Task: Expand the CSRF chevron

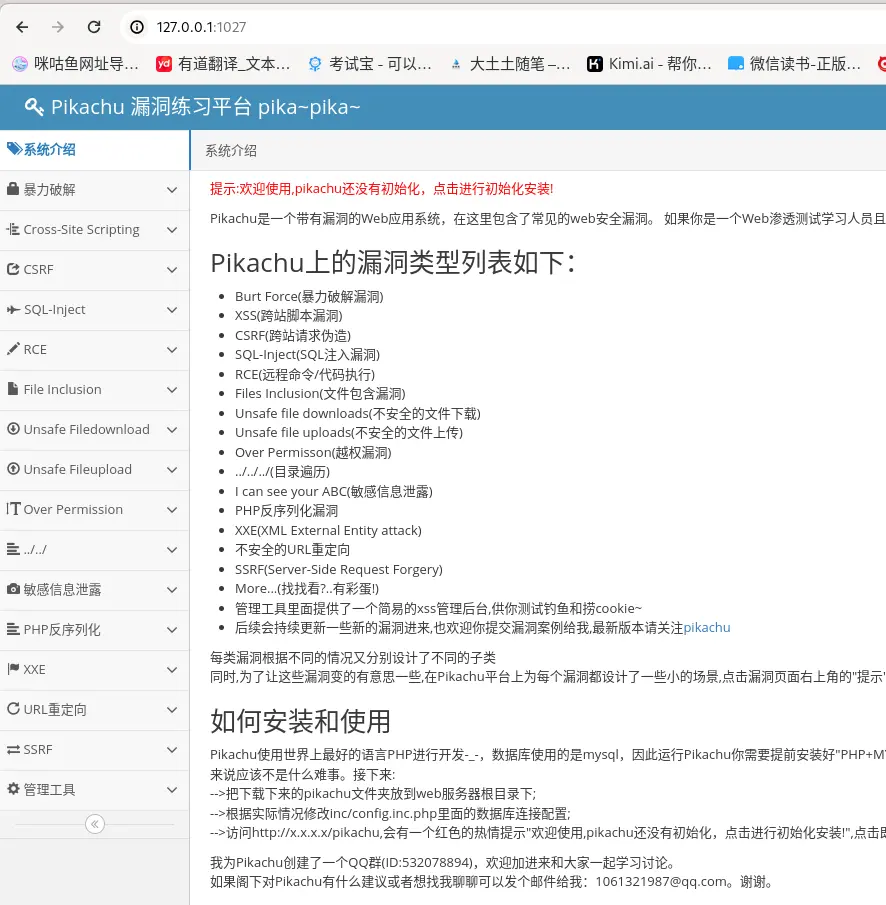Action: pos(171,270)
